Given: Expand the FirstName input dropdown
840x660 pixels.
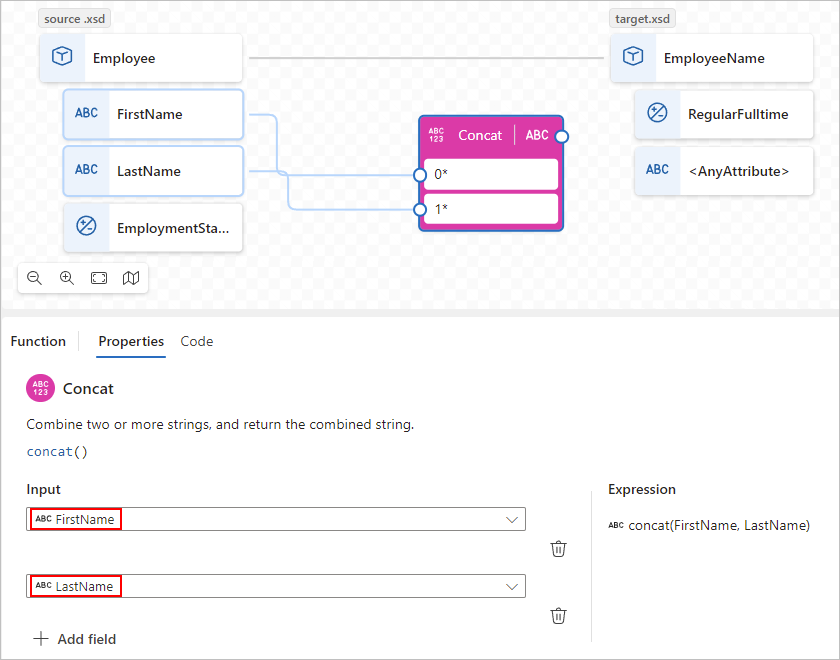Looking at the screenshot, I should (x=512, y=520).
